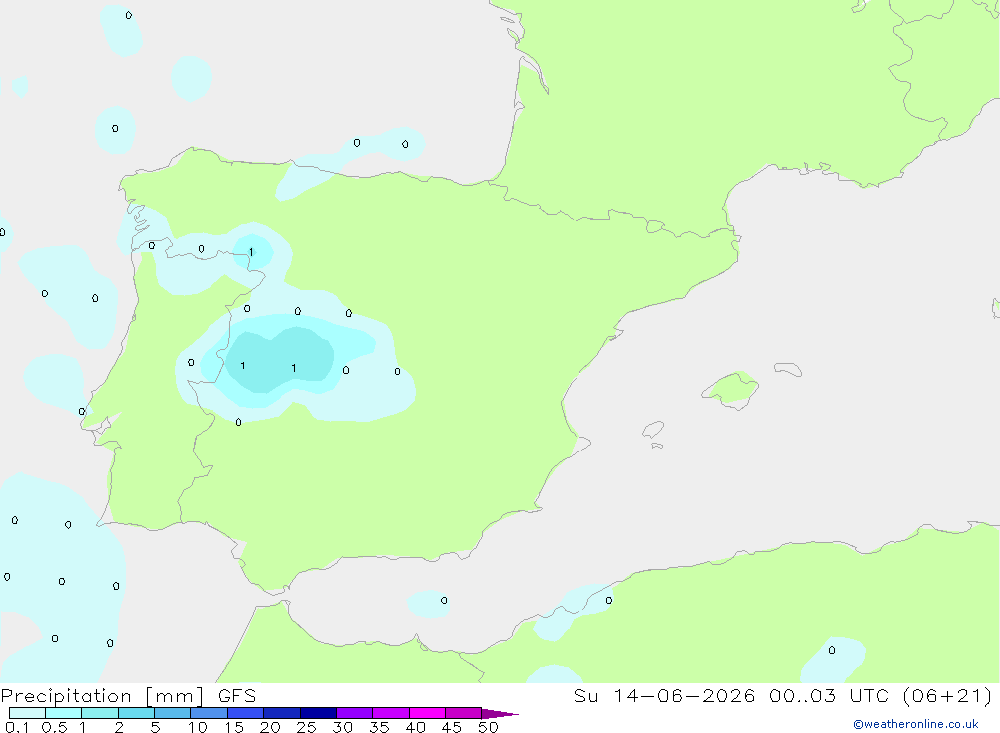Select the 10–15 mm legend swatch
This screenshot has height=733, width=1000.
click(x=209, y=713)
